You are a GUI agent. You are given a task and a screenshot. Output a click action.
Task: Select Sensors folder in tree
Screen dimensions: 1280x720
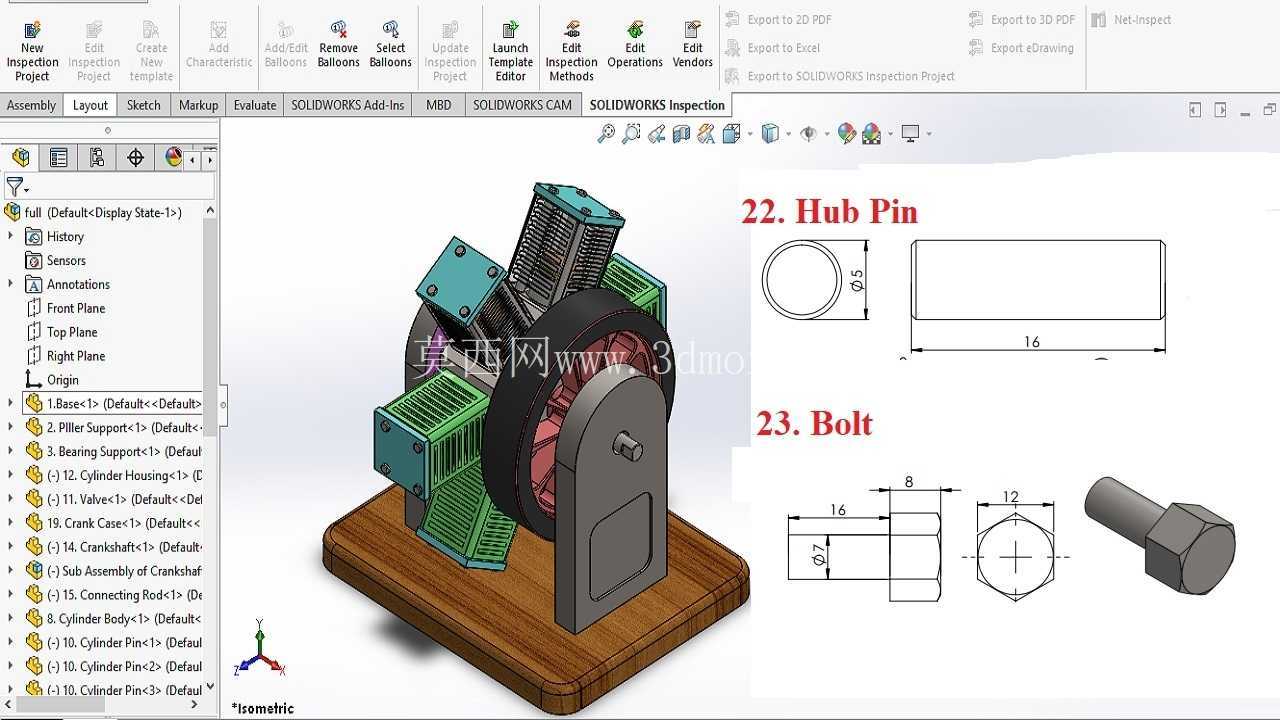[x=56, y=260]
